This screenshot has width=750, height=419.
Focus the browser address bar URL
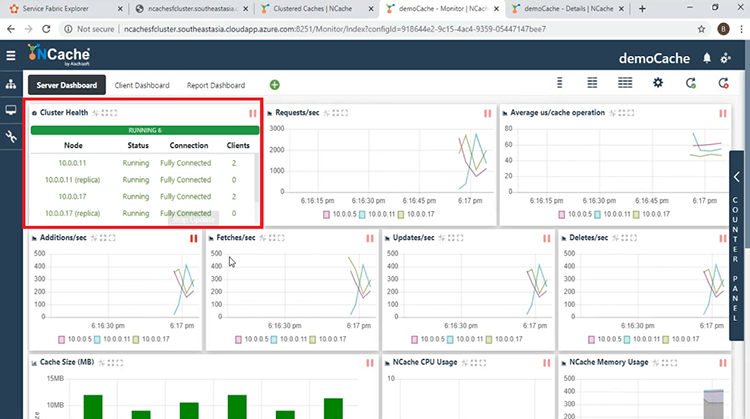click(335, 29)
